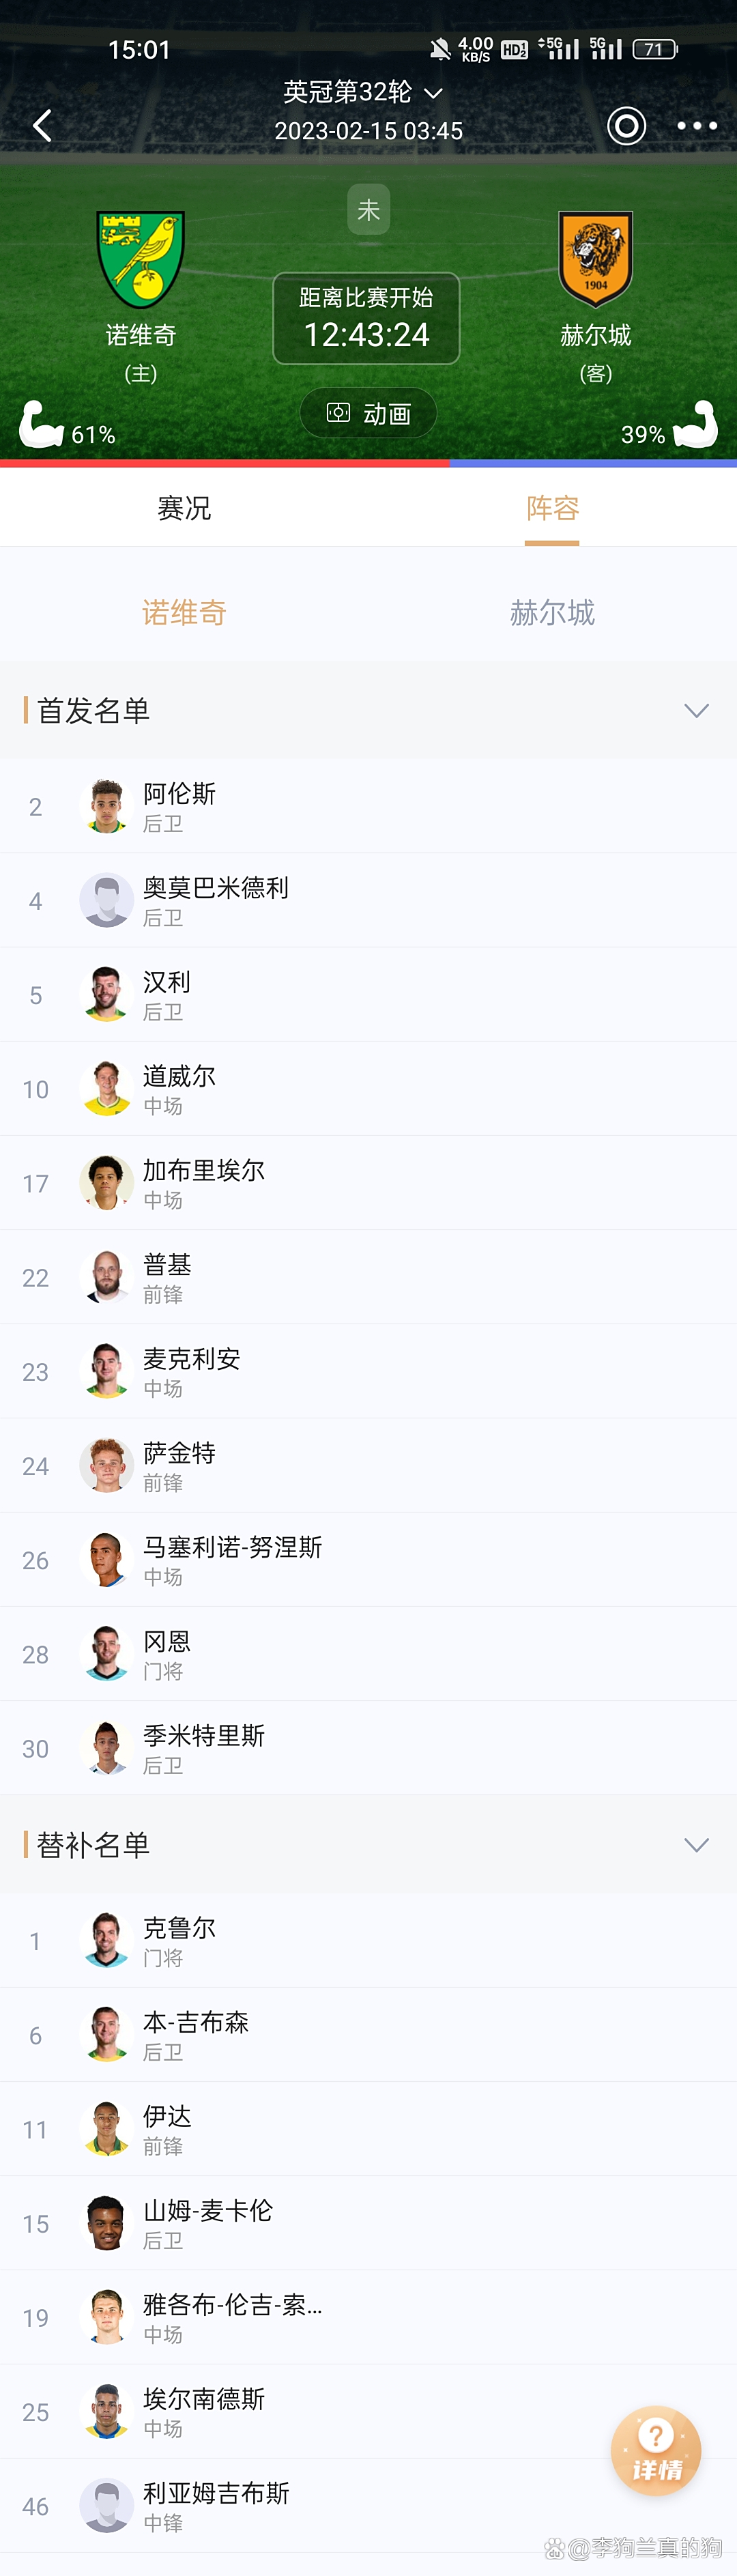Select the camera icon inside the 动画 button
737x2576 pixels.
coord(340,412)
